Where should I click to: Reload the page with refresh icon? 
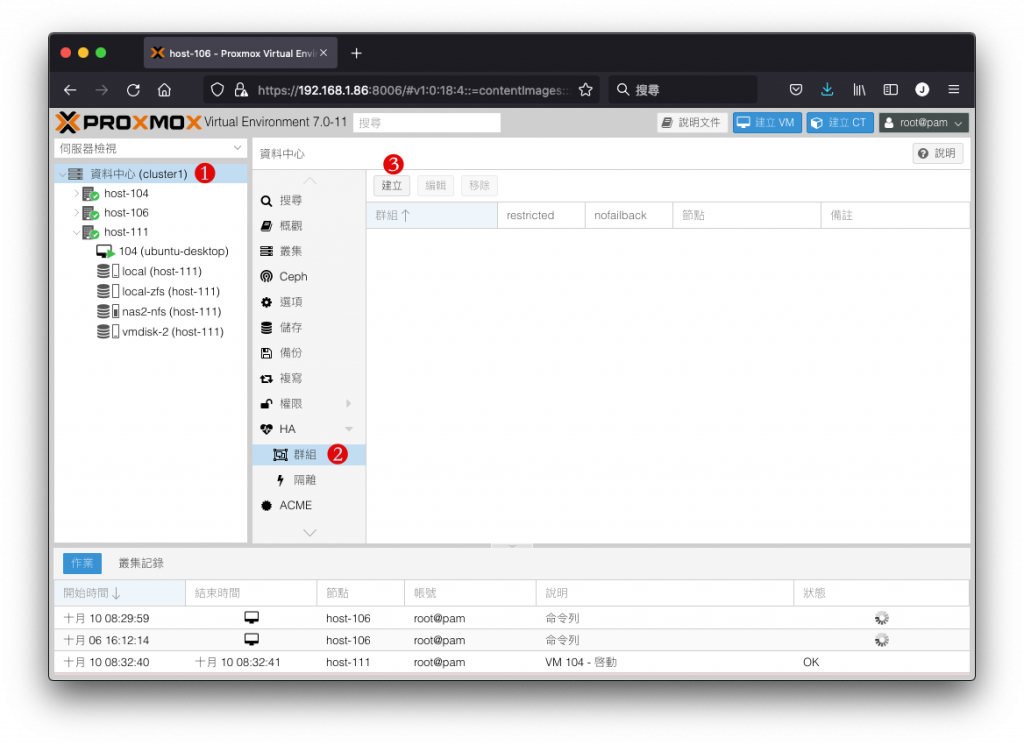[x=133, y=89]
